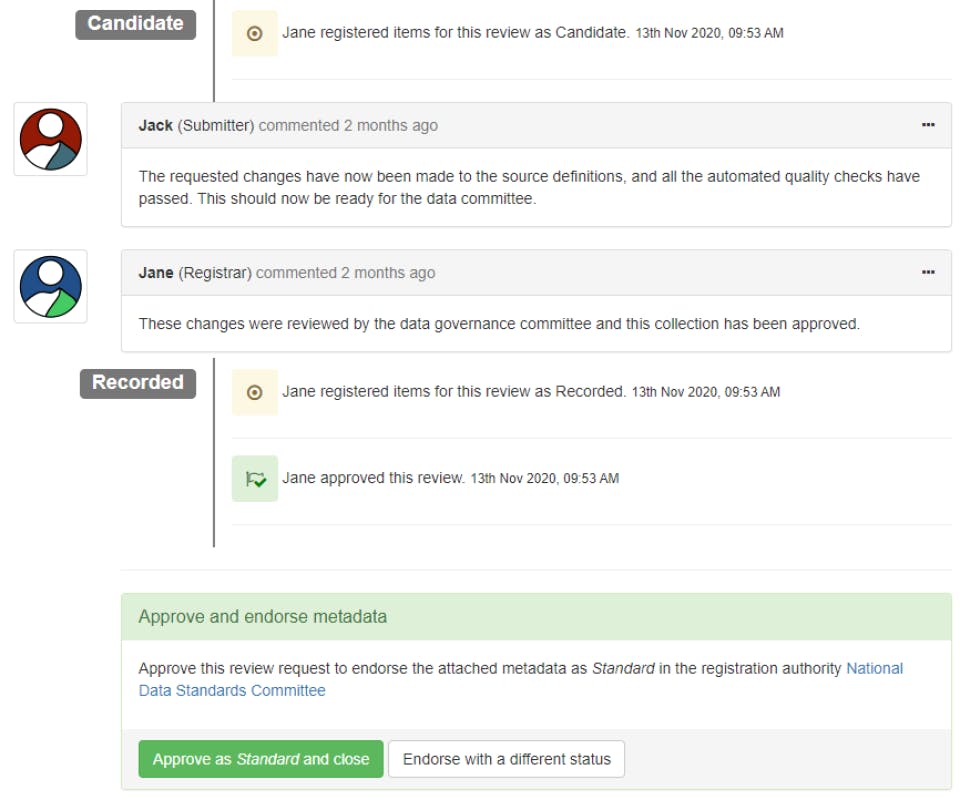The image size is (960, 800).
Task: Click Endorse with a different status
Action: (x=506, y=759)
